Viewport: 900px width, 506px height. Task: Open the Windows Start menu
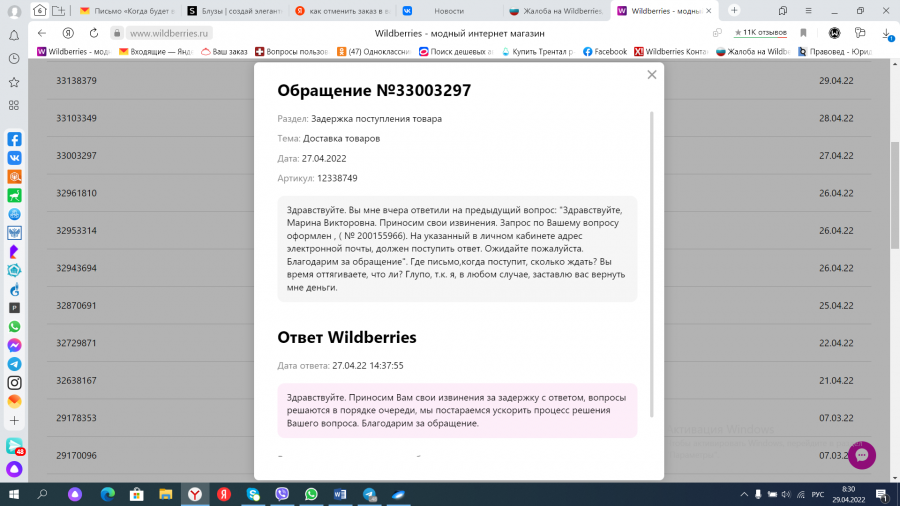click(14, 495)
